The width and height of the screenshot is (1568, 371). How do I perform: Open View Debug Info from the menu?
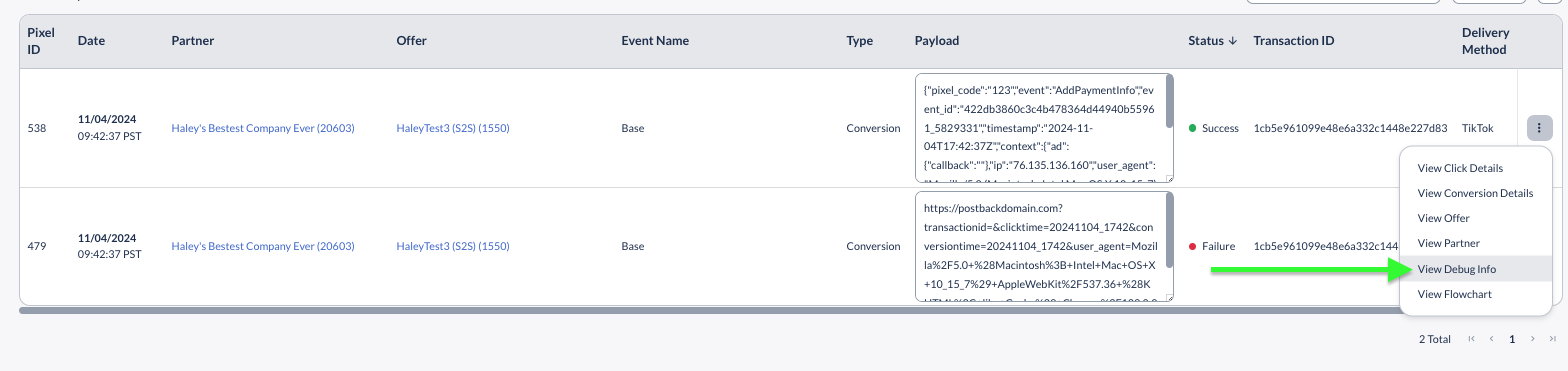[x=1456, y=269]
